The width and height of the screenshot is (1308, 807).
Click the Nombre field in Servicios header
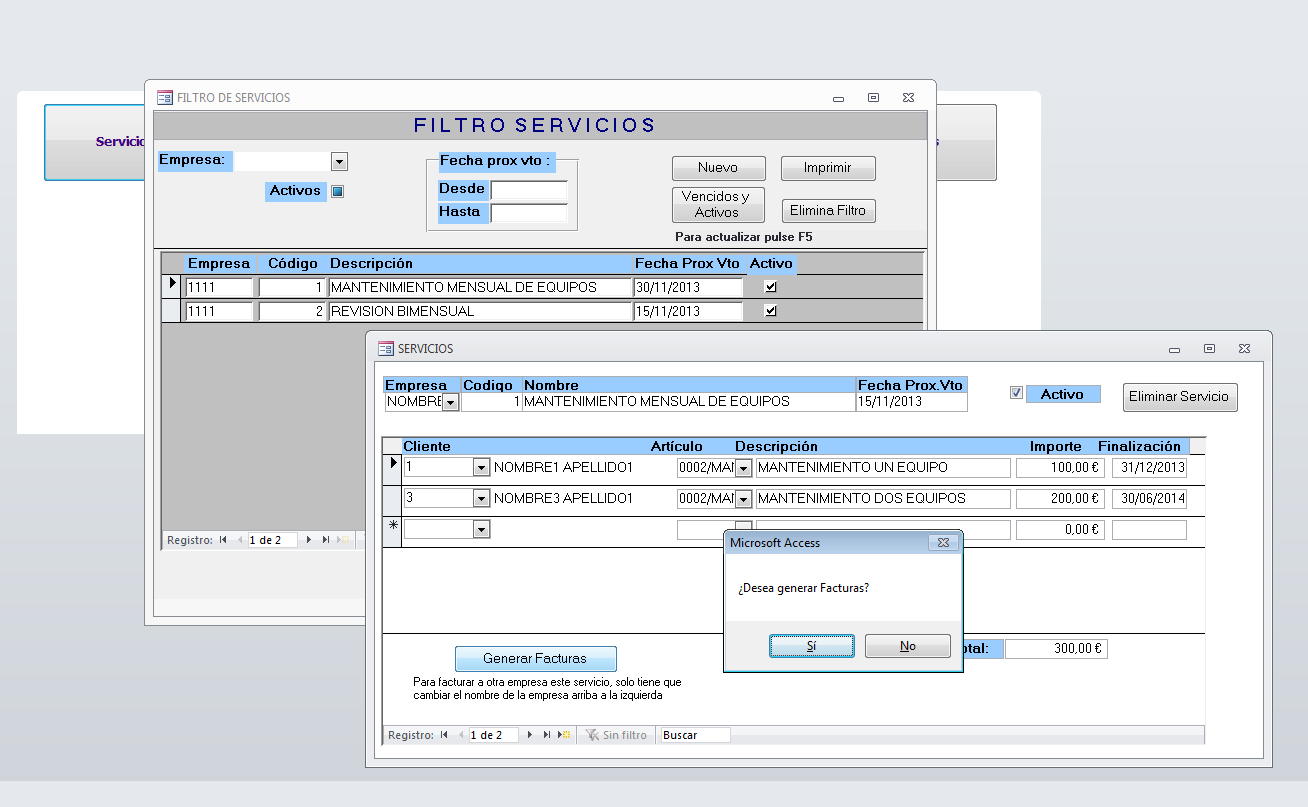click(x=689, y=402)
